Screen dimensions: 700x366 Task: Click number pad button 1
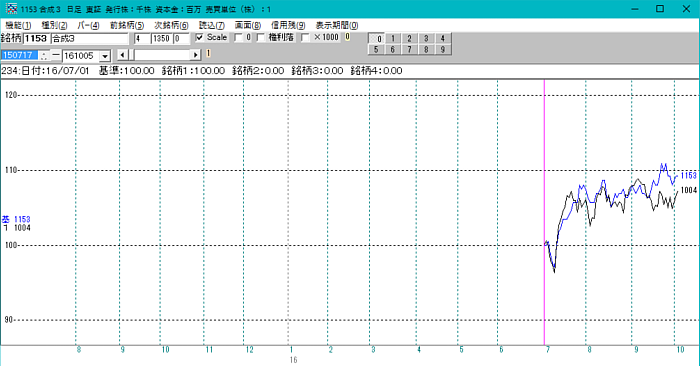click(x=392, y=38)
